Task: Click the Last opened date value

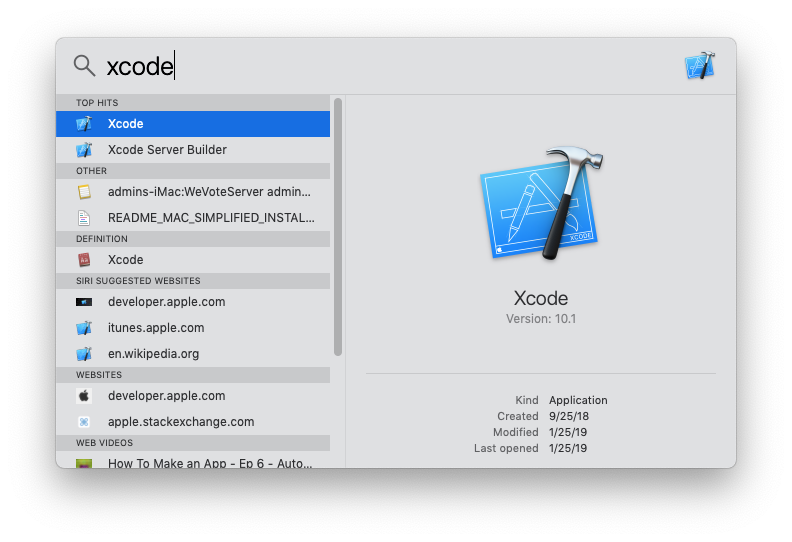Action: click(x=568, y=449)
